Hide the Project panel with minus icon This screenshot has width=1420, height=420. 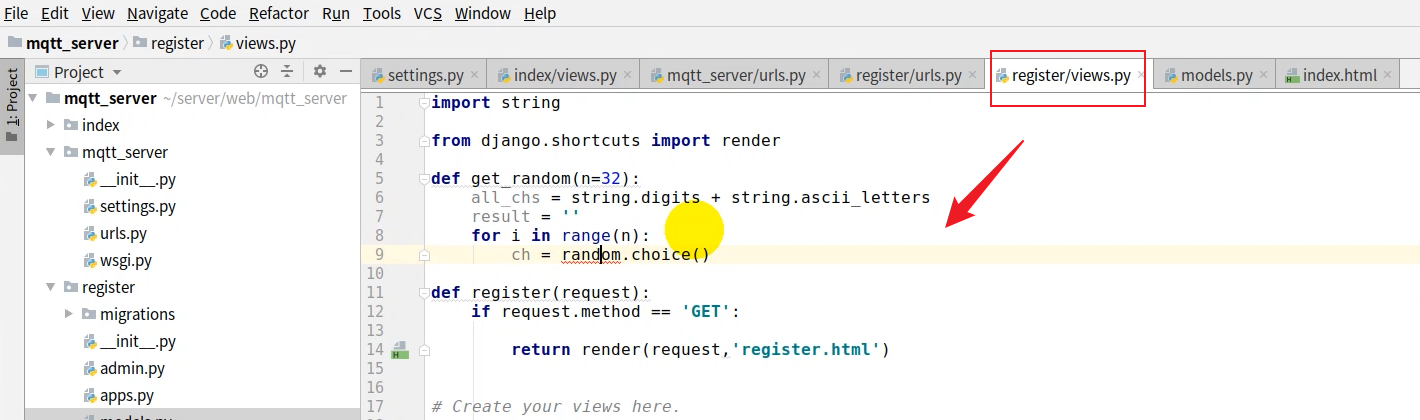click(346, 71)
